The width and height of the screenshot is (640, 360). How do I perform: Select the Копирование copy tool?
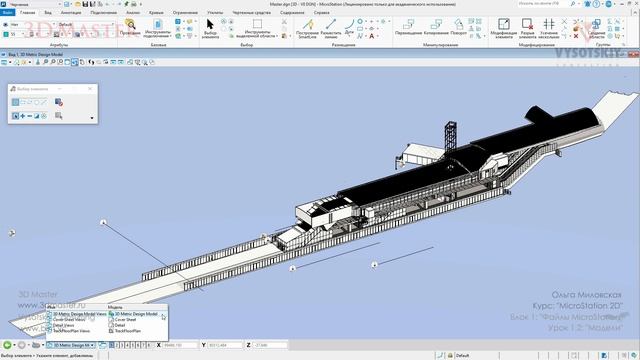coord(436,27)
